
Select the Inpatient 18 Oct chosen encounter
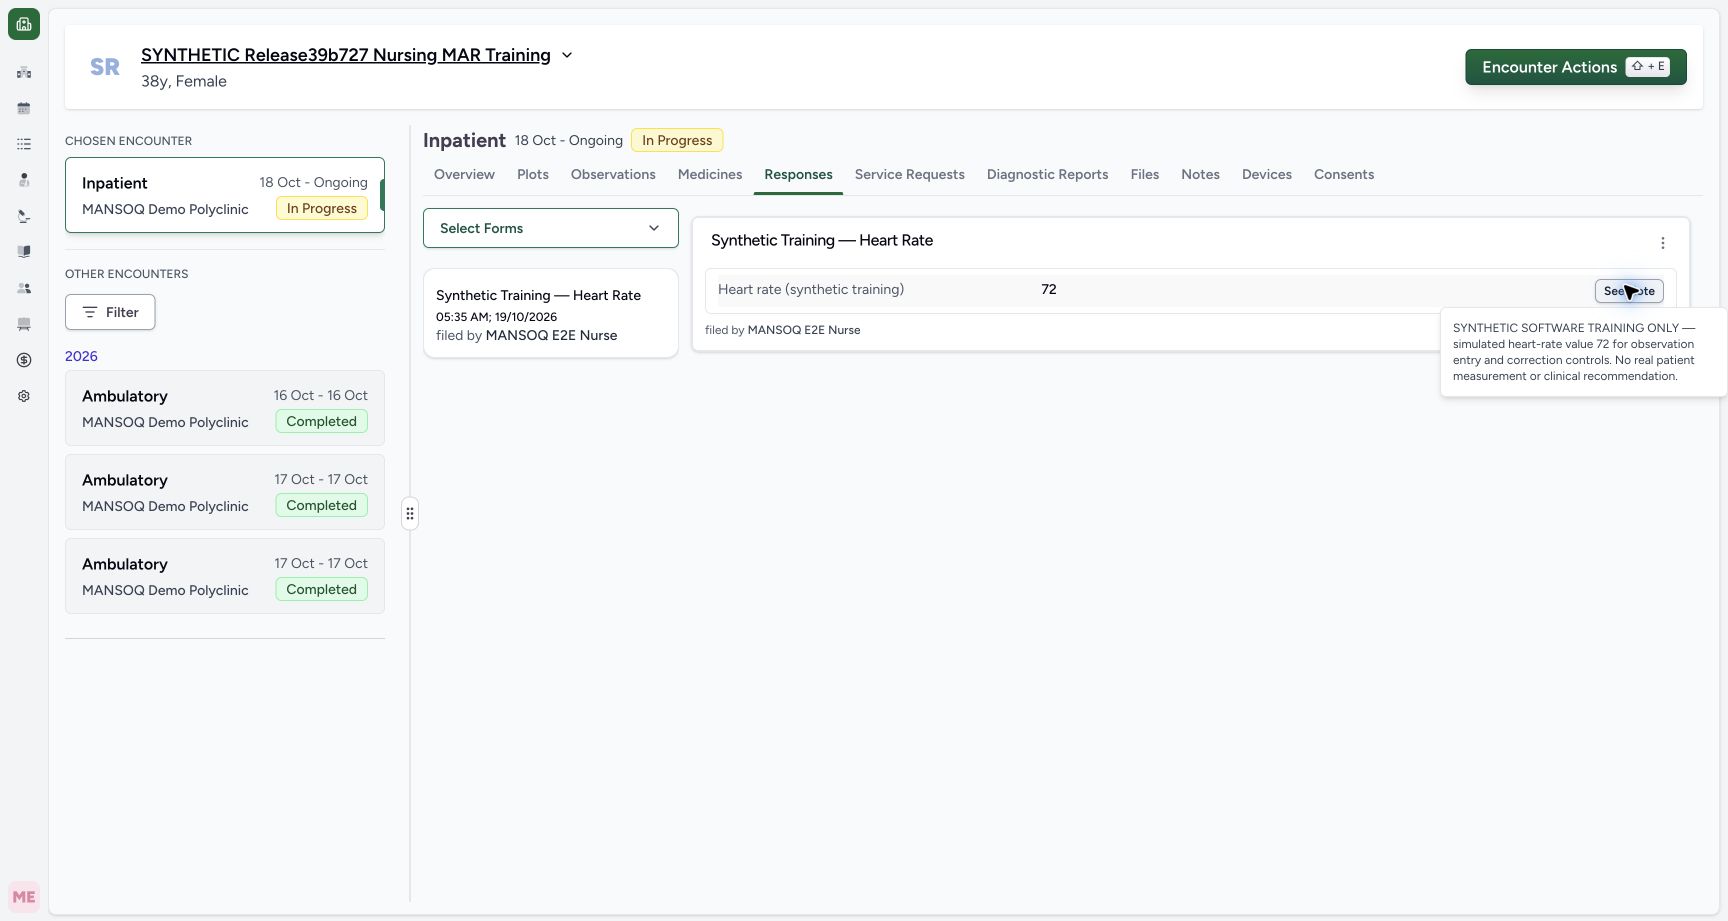pyautogui.click(x=225, y=195)
